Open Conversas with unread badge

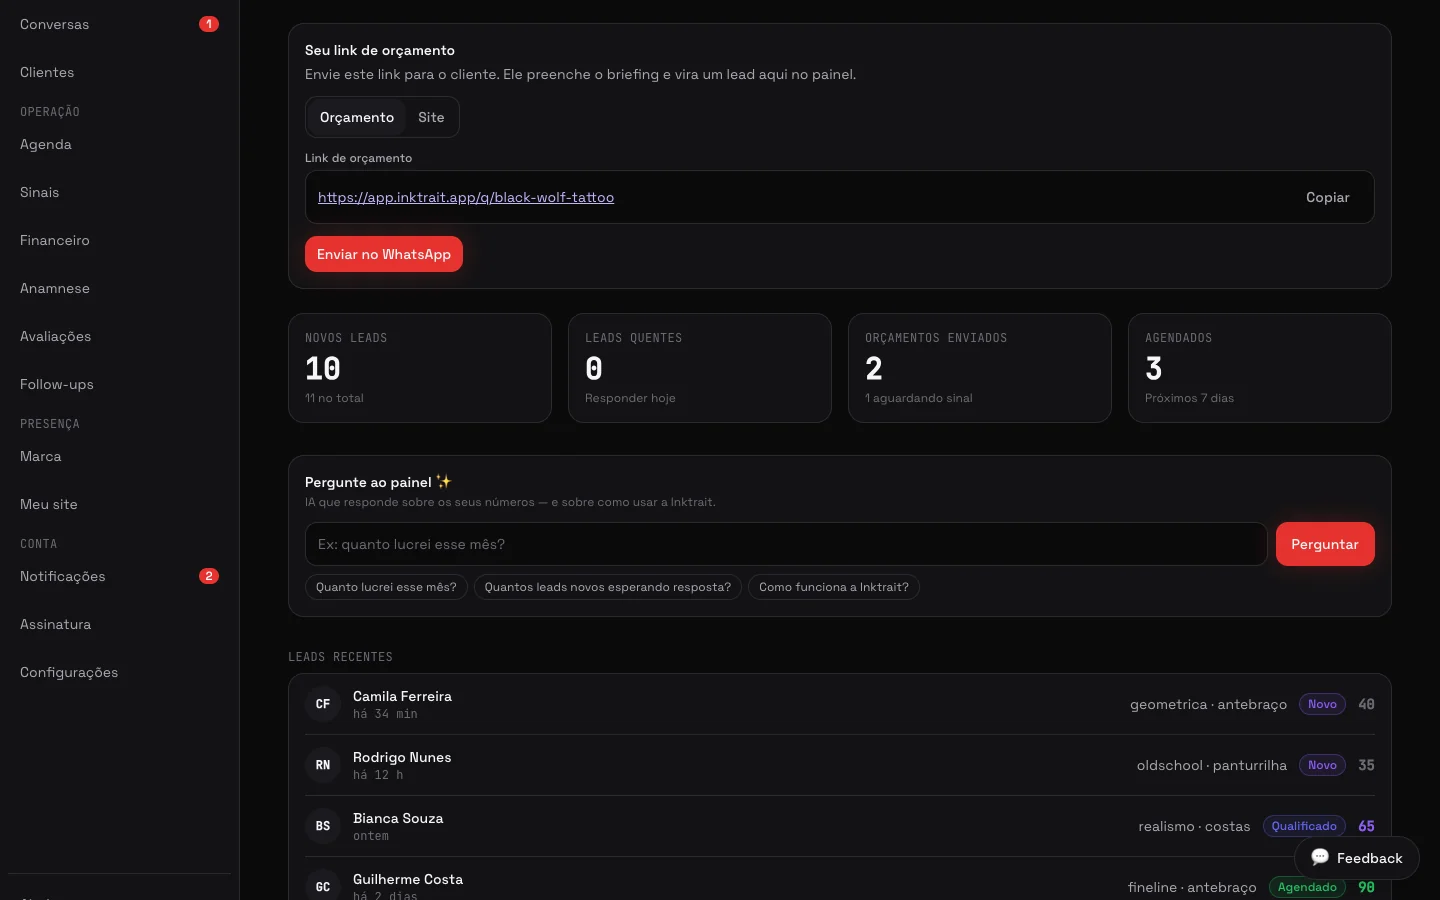(119, 24)
